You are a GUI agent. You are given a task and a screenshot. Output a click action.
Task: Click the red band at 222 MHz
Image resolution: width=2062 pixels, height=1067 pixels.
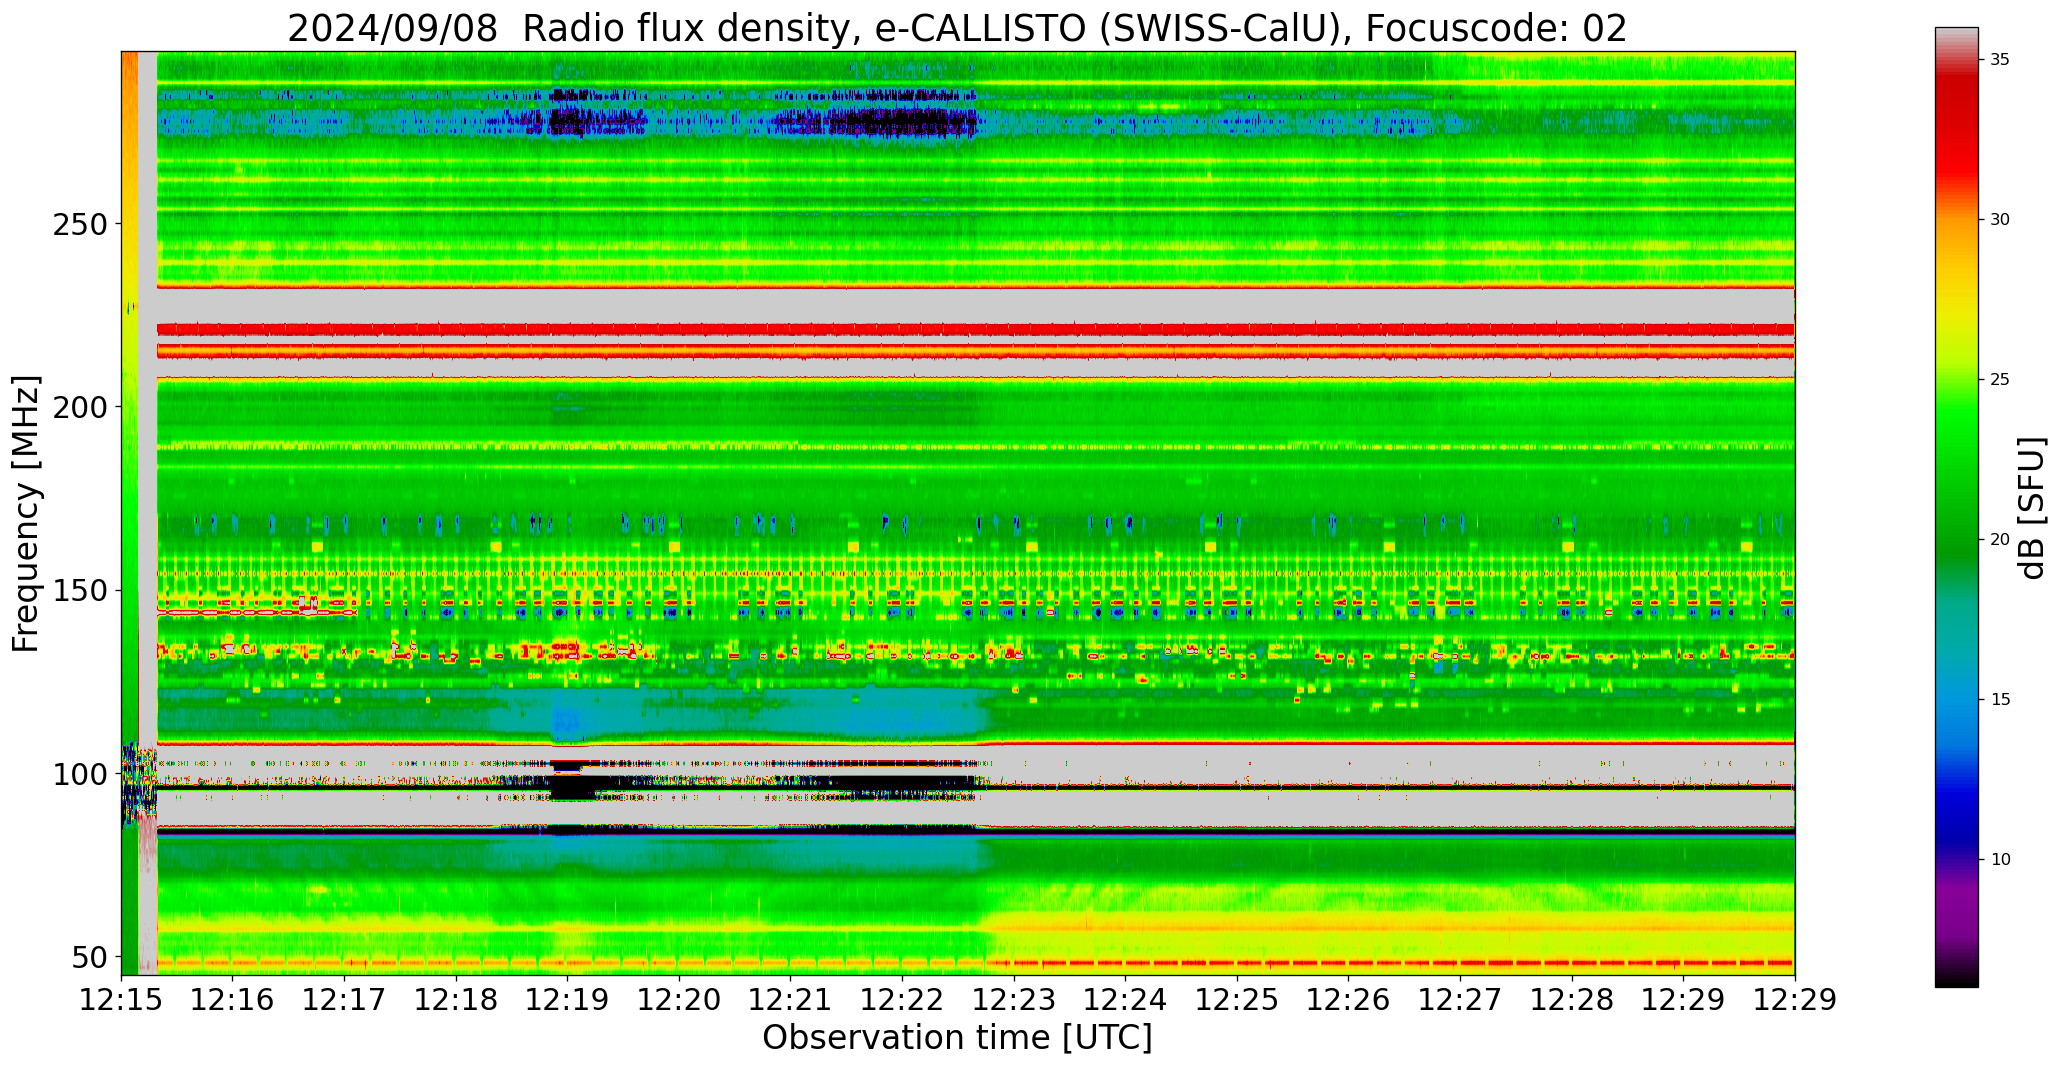tap(975, 329)
